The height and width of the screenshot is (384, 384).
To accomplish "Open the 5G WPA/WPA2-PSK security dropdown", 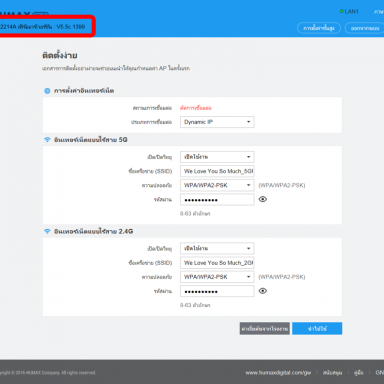I will [x=217, y=185].
